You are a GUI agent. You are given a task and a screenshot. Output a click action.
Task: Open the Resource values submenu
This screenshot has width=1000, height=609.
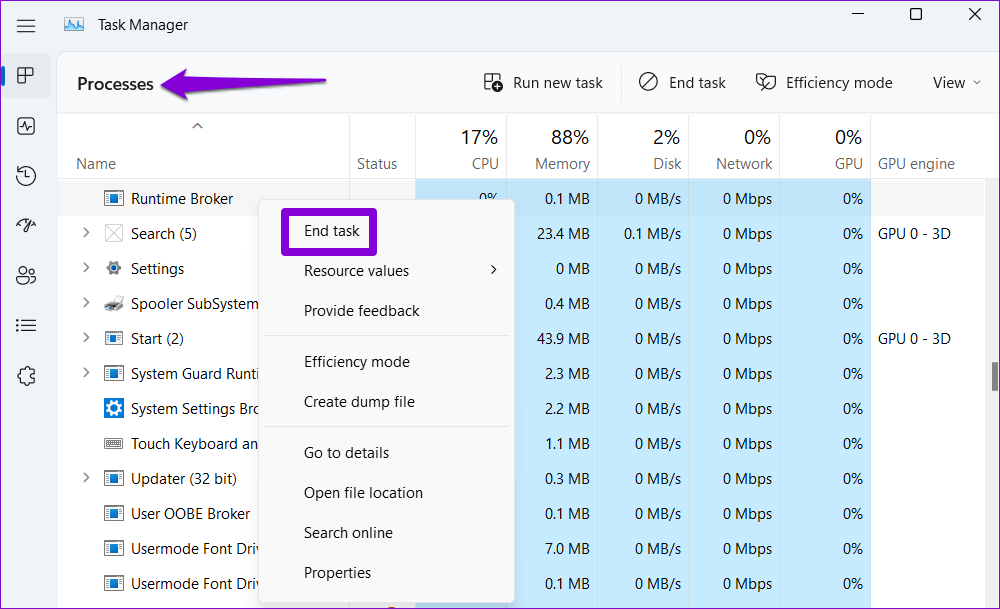pos(357,270)
